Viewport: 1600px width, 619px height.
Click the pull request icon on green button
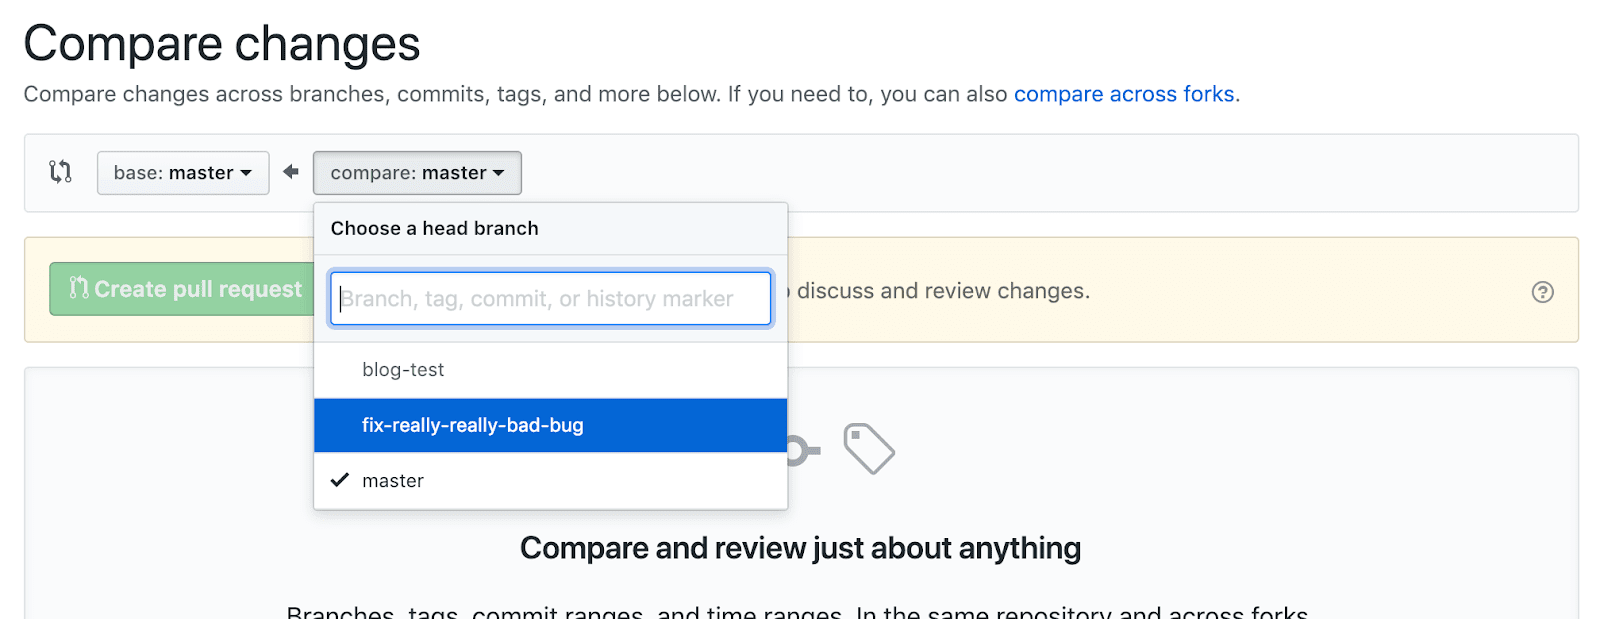pos(79,289)
